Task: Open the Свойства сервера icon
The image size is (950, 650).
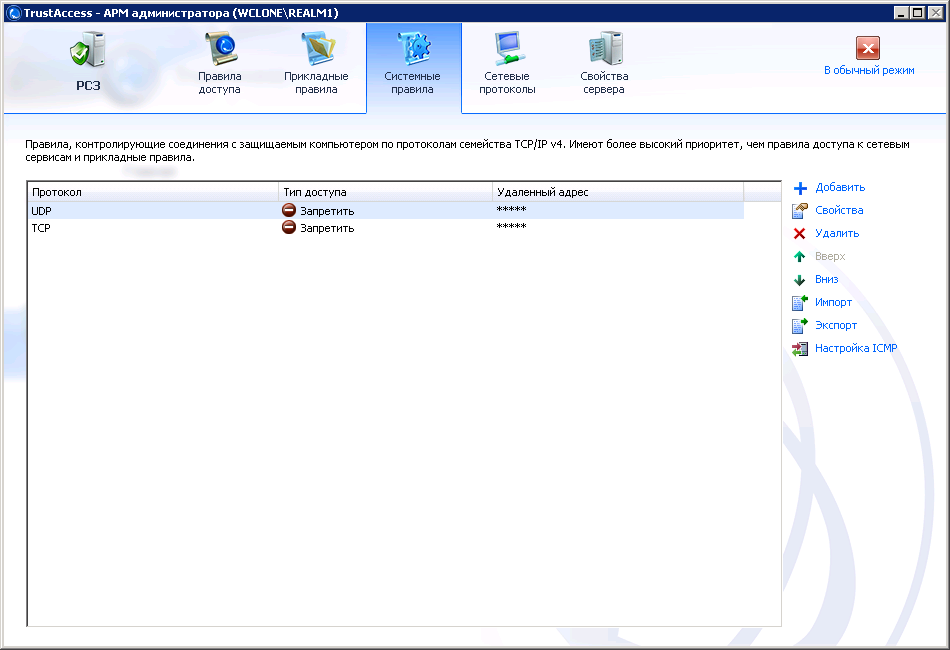Action: 604,50
